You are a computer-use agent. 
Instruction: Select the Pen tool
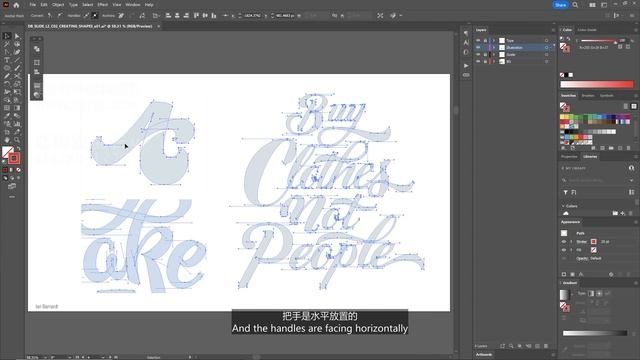[7, 52]
